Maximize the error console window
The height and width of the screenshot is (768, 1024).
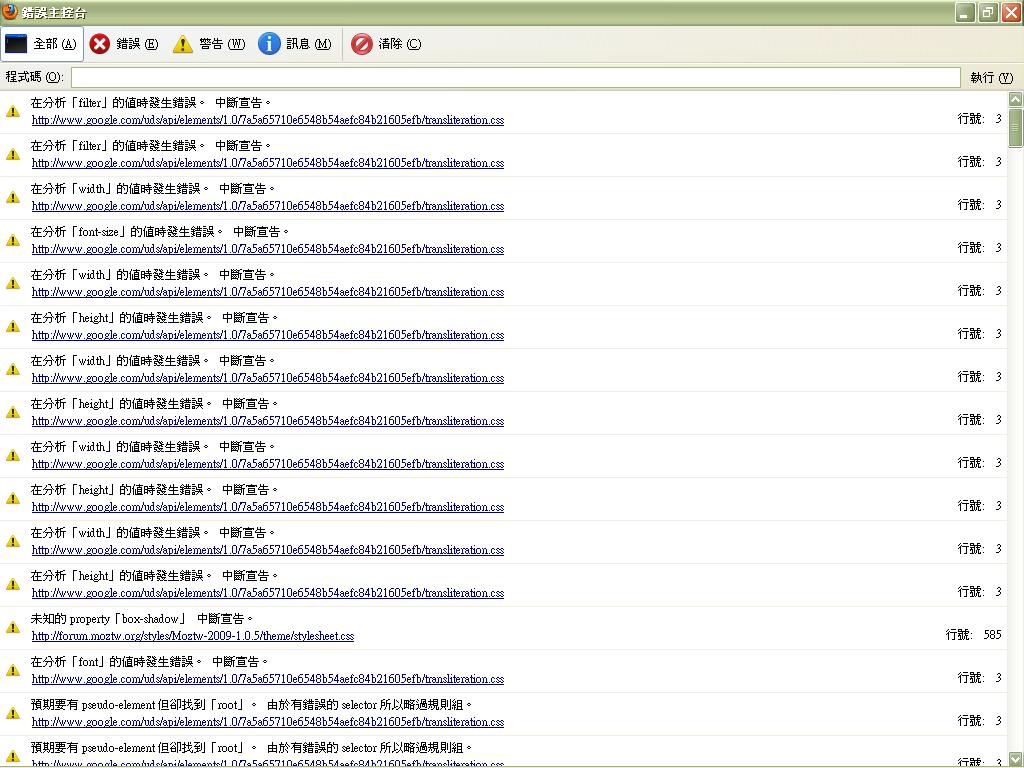(x=987, y=12)
